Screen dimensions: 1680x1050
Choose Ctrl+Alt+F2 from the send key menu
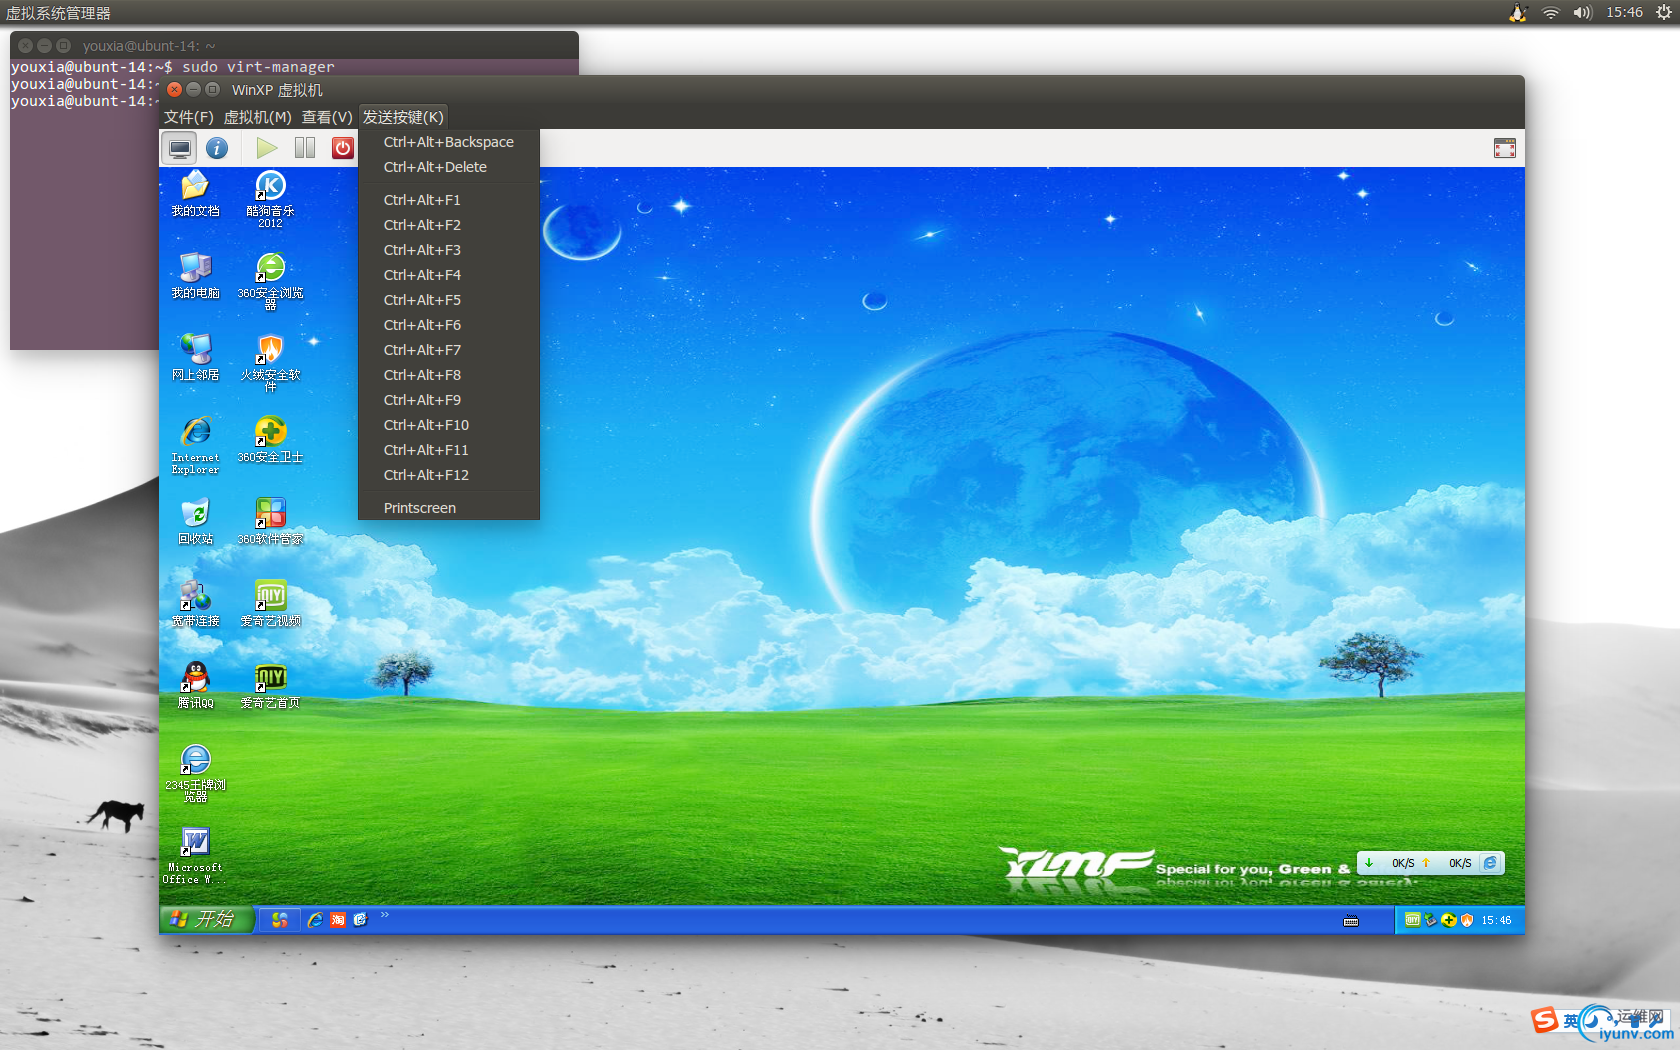coord(449,225)
